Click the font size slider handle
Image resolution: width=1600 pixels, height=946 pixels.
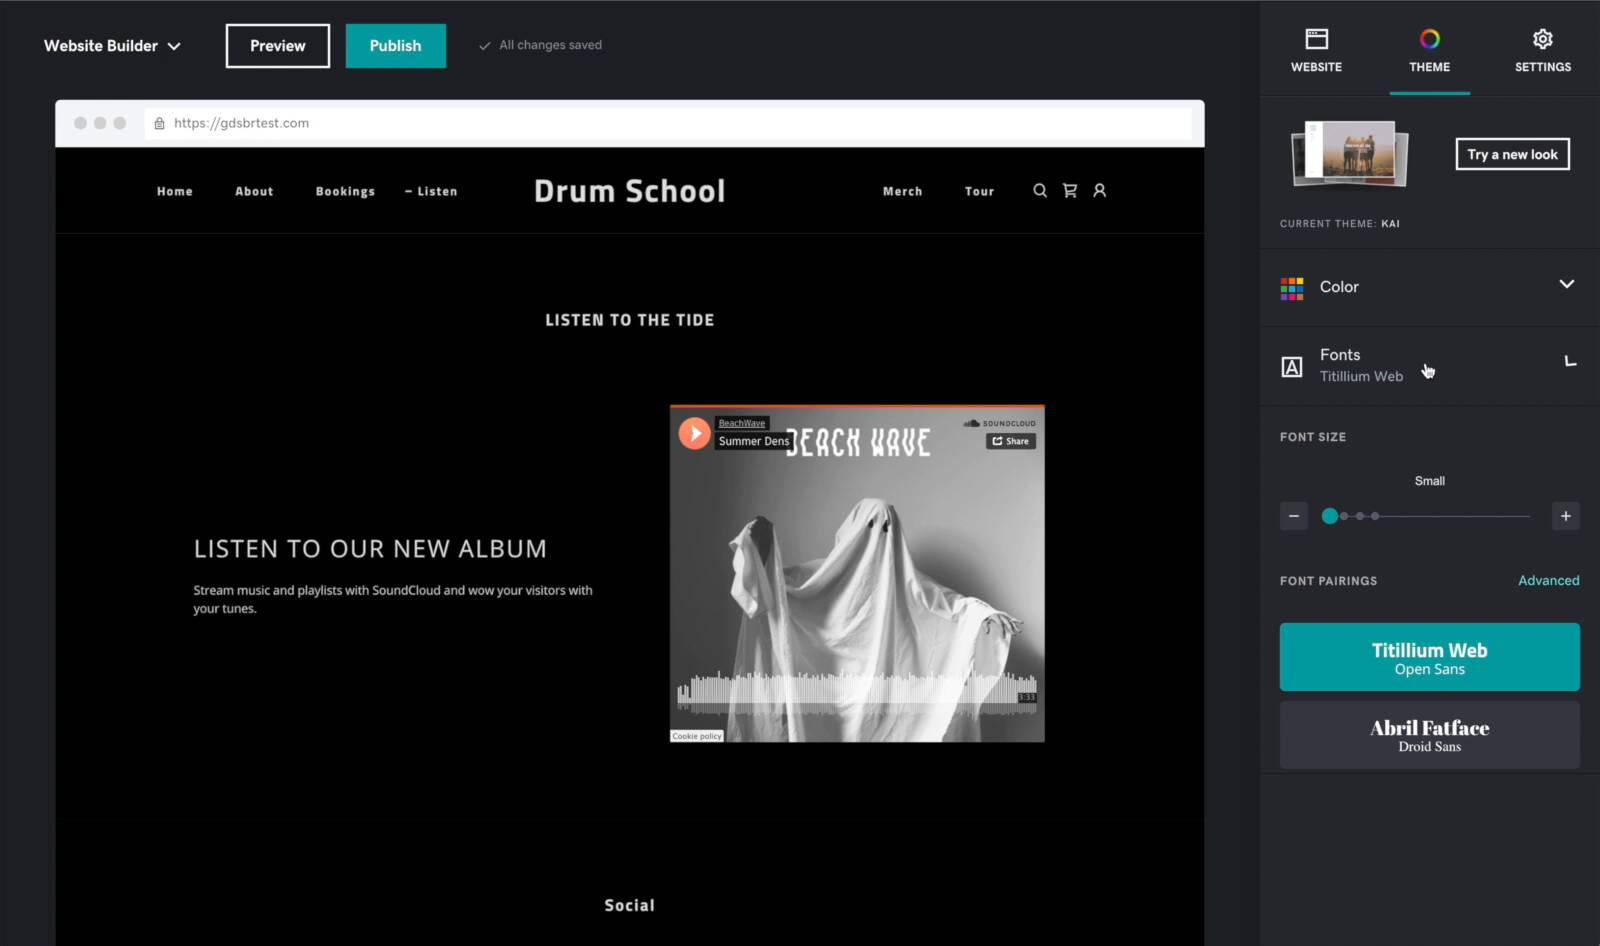[1329, 516]
